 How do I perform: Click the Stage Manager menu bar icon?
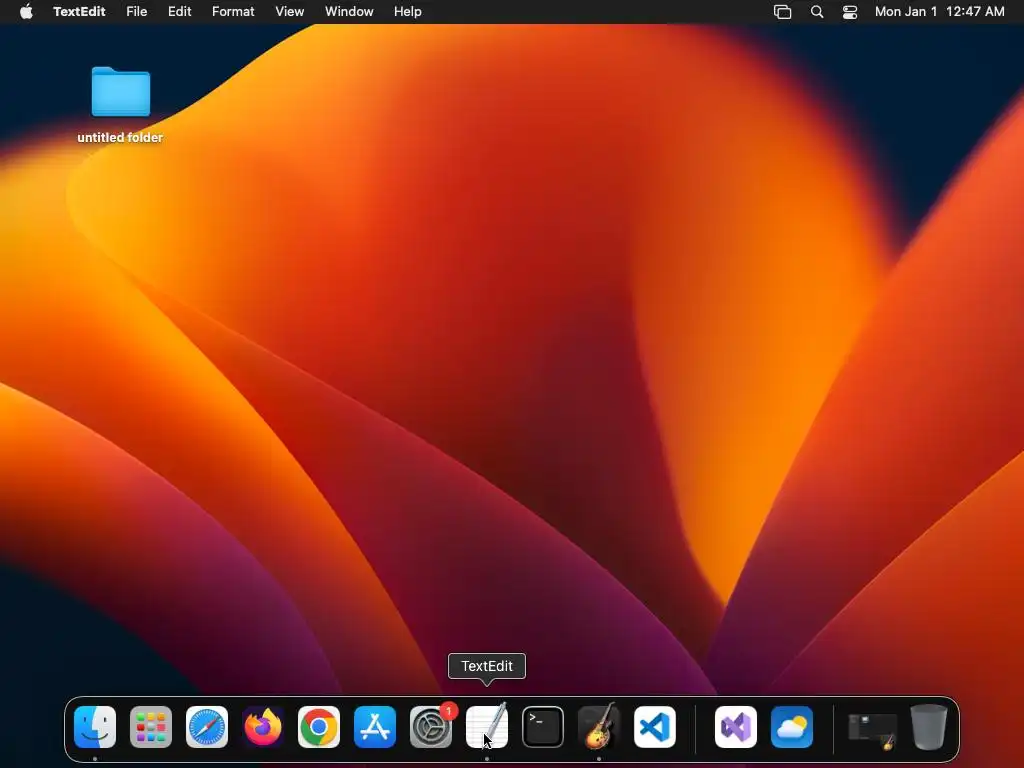tap(782, 11)
